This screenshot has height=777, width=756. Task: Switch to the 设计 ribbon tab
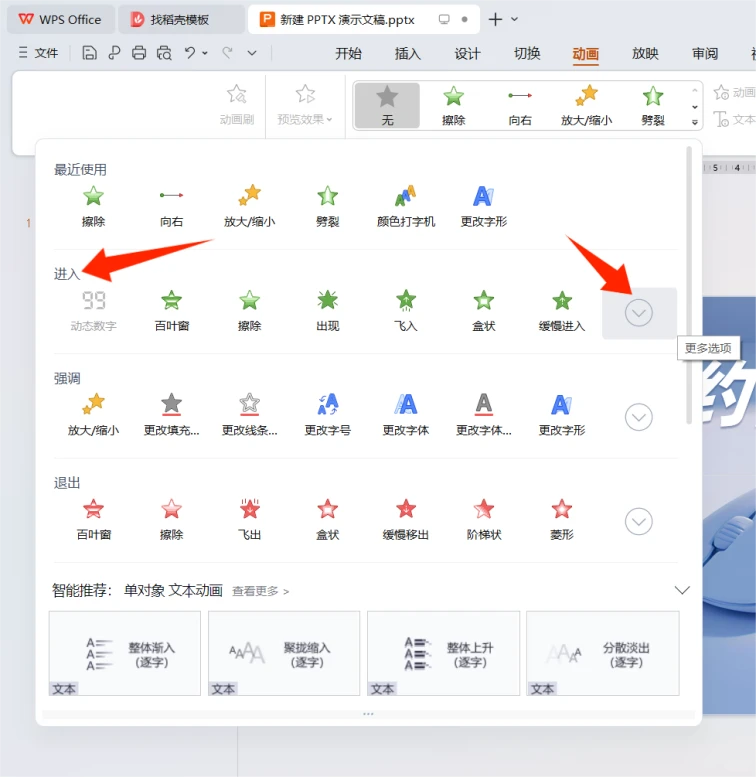pos(467,54)
